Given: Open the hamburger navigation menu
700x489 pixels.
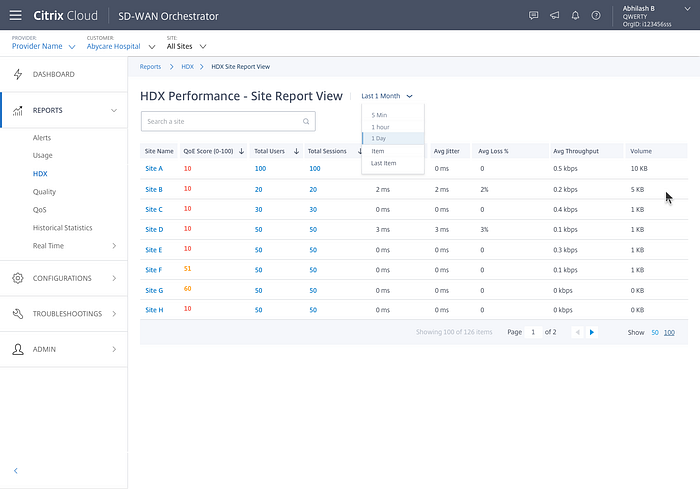Looking at the screenshot, I should pyautogui.click(x=16, y=15).
